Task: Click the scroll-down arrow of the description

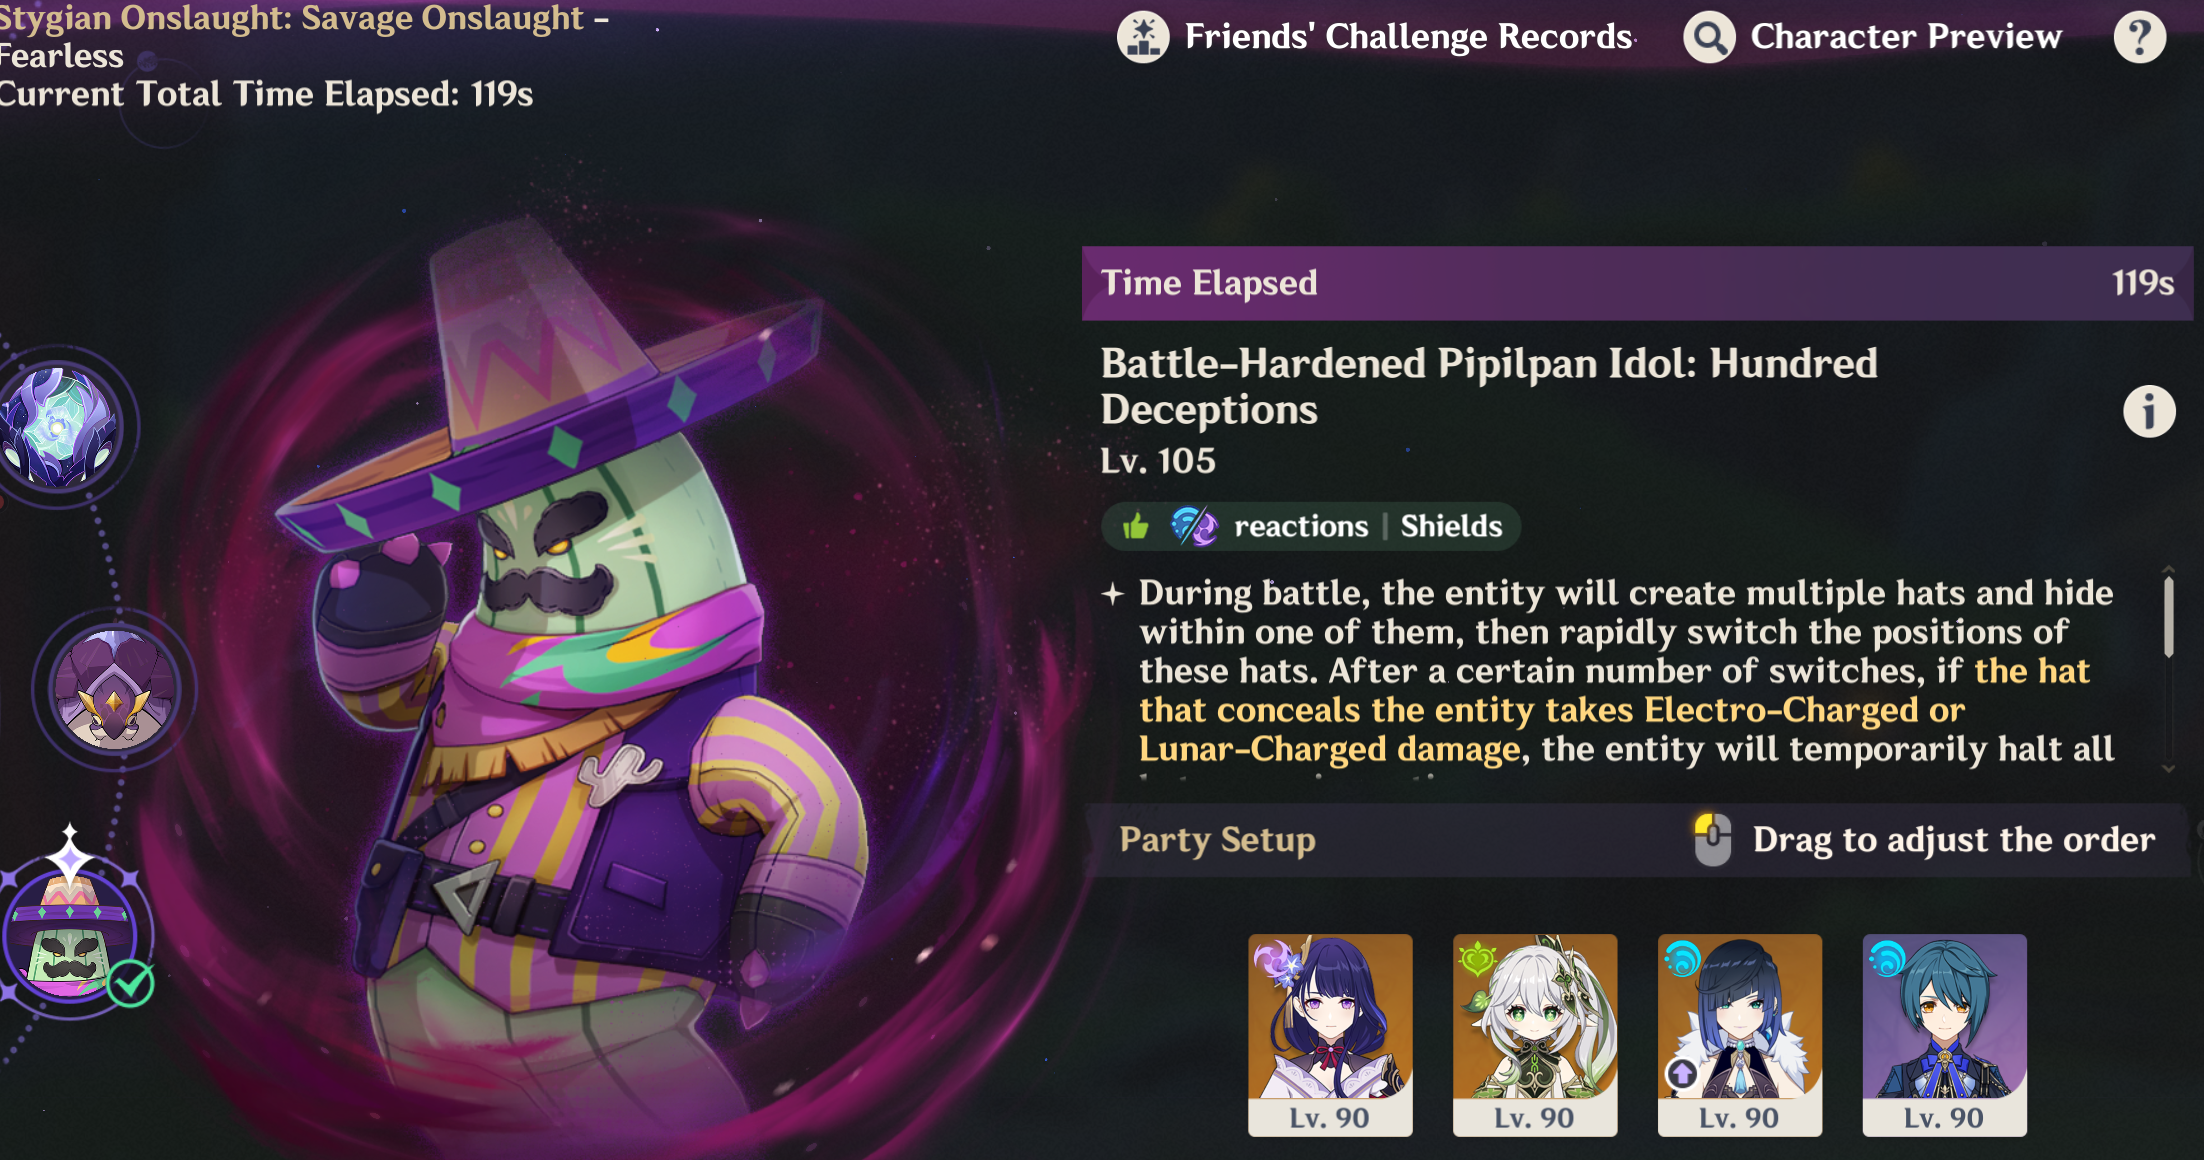Action: pos(2168,769)
